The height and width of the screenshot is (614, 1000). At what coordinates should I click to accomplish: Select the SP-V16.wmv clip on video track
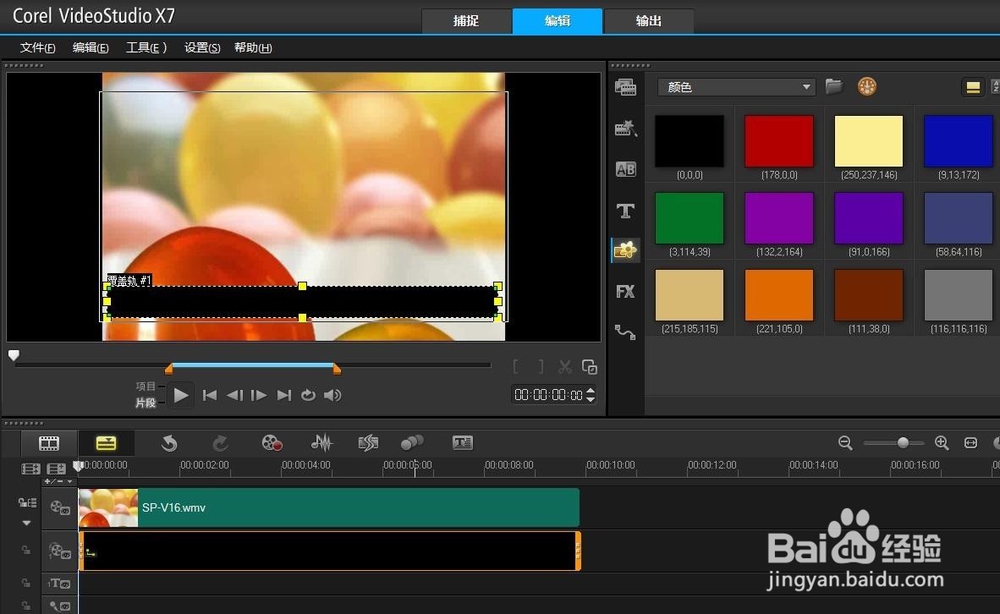329,508
